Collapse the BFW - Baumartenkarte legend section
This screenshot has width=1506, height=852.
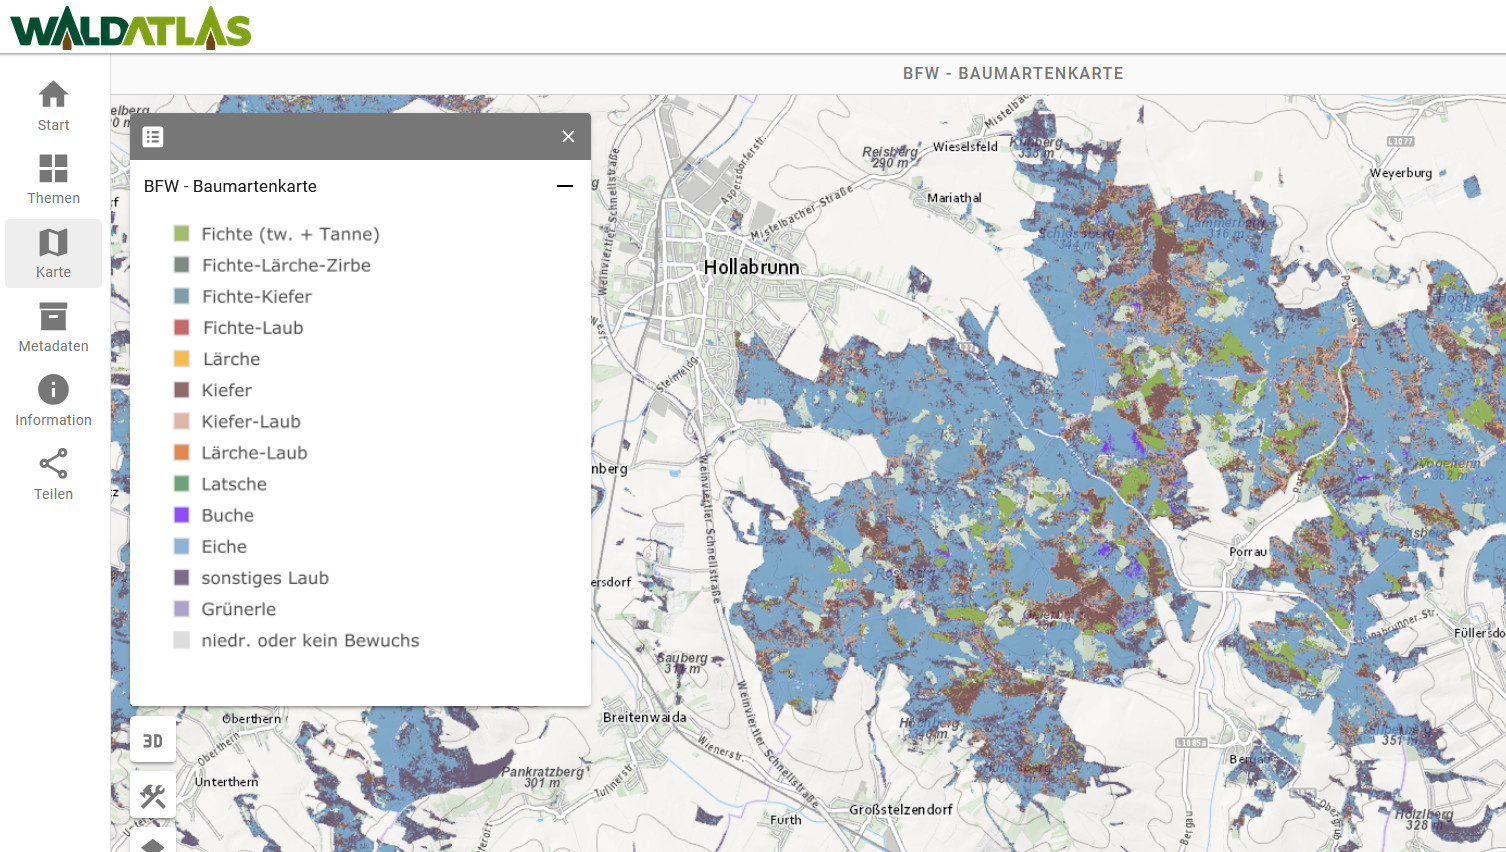click(565, 186)
